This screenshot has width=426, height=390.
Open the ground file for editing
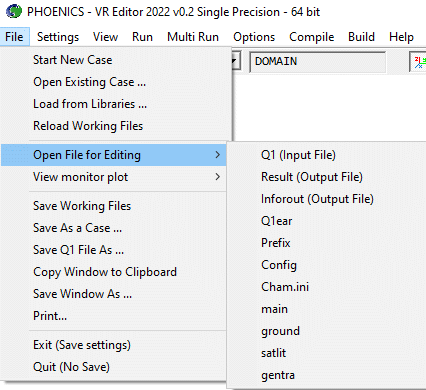tap(280, 331)
